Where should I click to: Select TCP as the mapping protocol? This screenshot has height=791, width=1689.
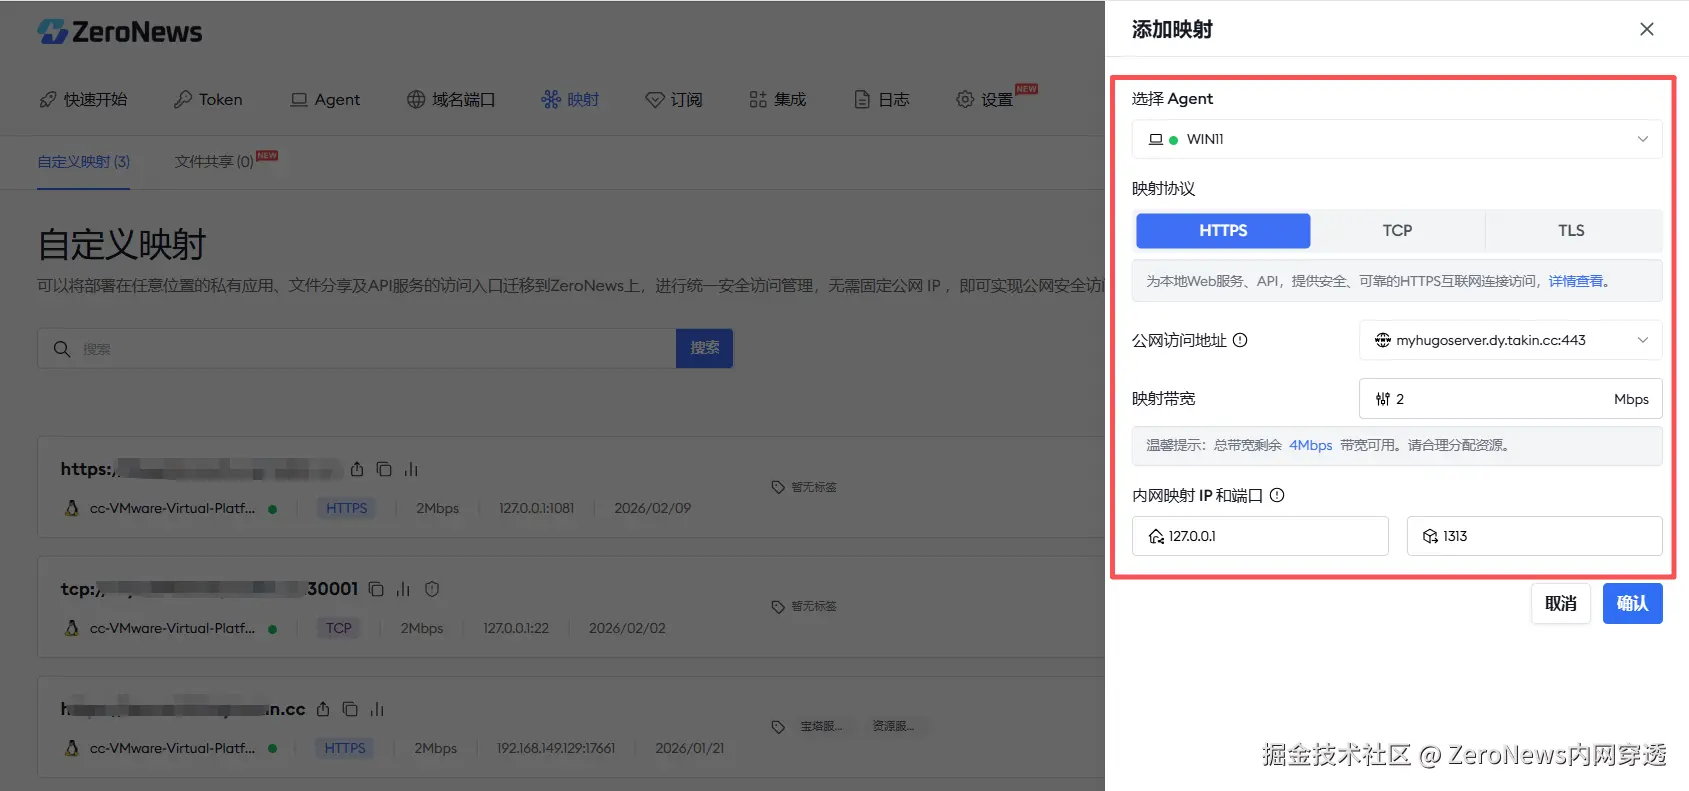tap(1397, 230)
